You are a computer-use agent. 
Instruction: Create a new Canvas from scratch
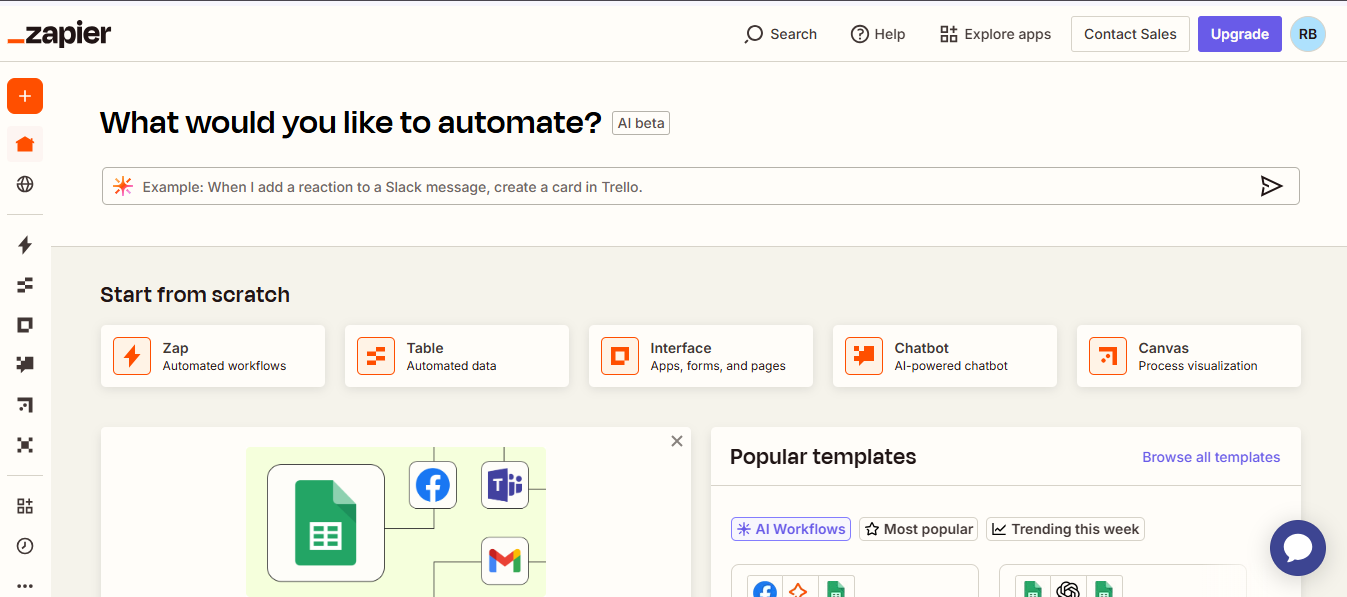tap(1189, 356)
